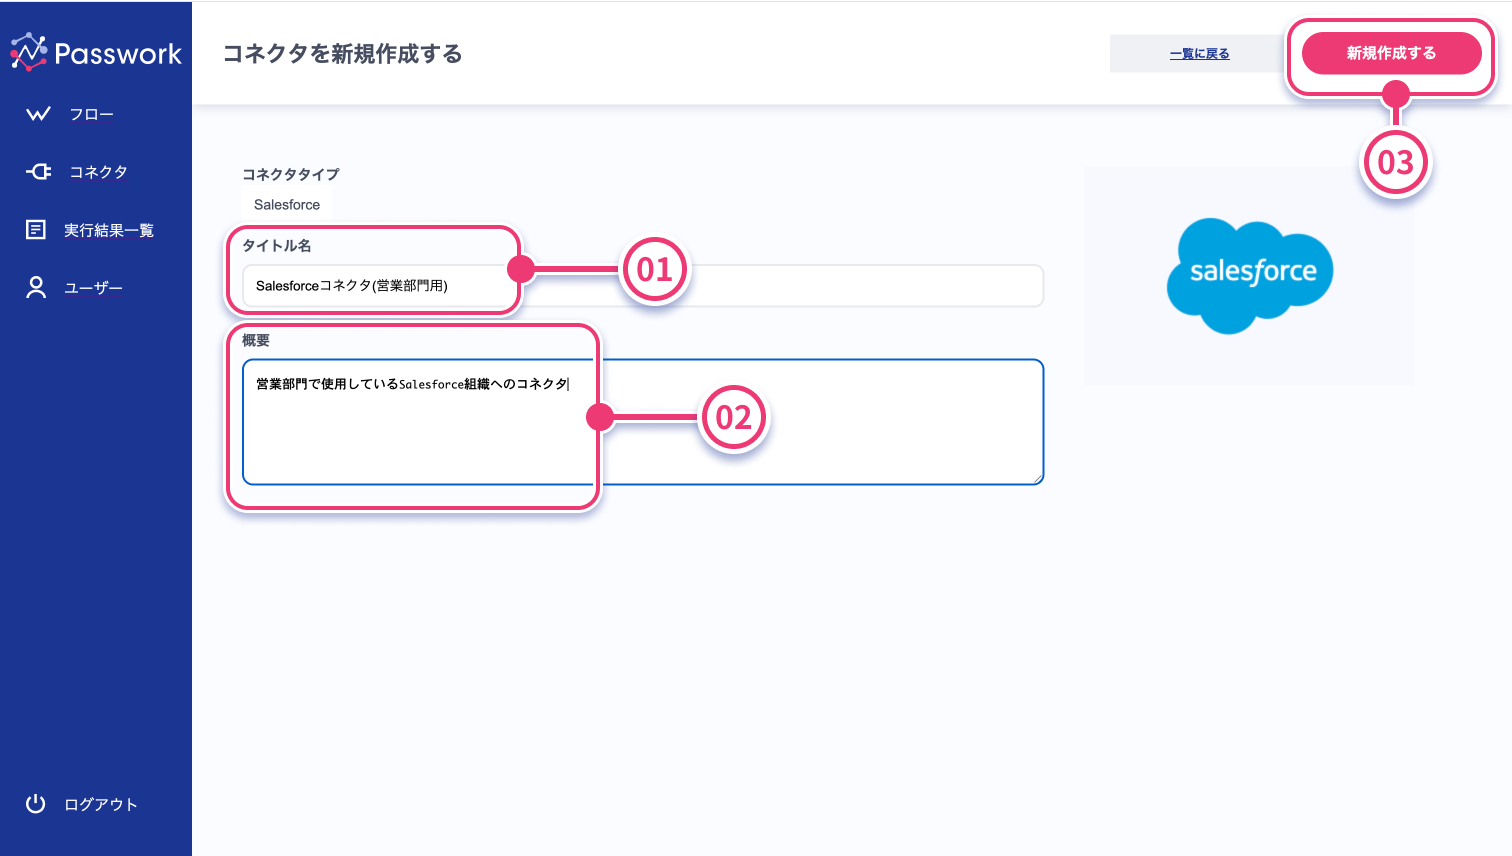Click the フロー wave icon in sidebar
The height and width of the screenshot is (856, 1512).
[38, 114]
